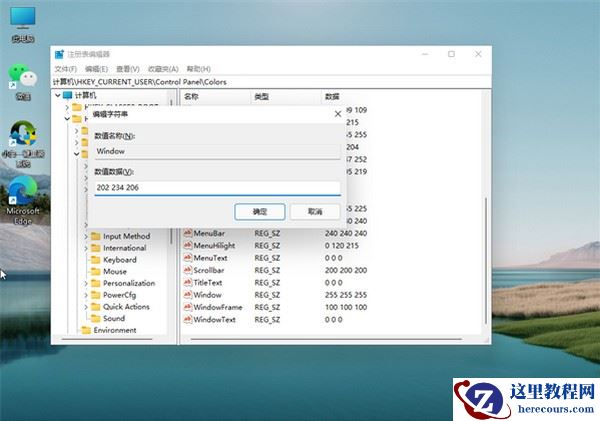Image resolution: width=600 pixels, height=421 pixels.
Task: Select the MenuHilight value name
Action: [x=214, y=246]
